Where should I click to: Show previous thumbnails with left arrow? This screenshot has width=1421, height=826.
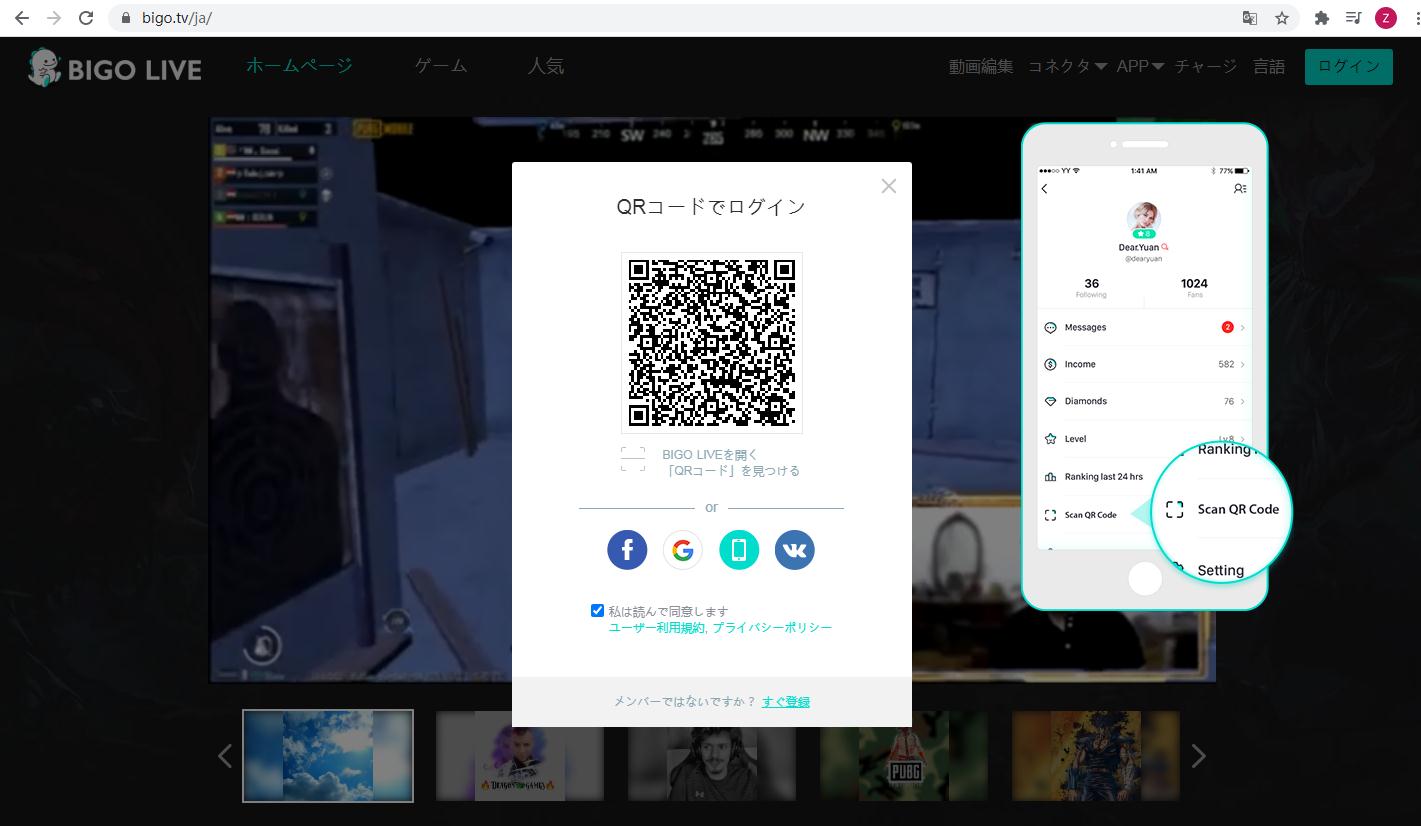click(225, 756)
